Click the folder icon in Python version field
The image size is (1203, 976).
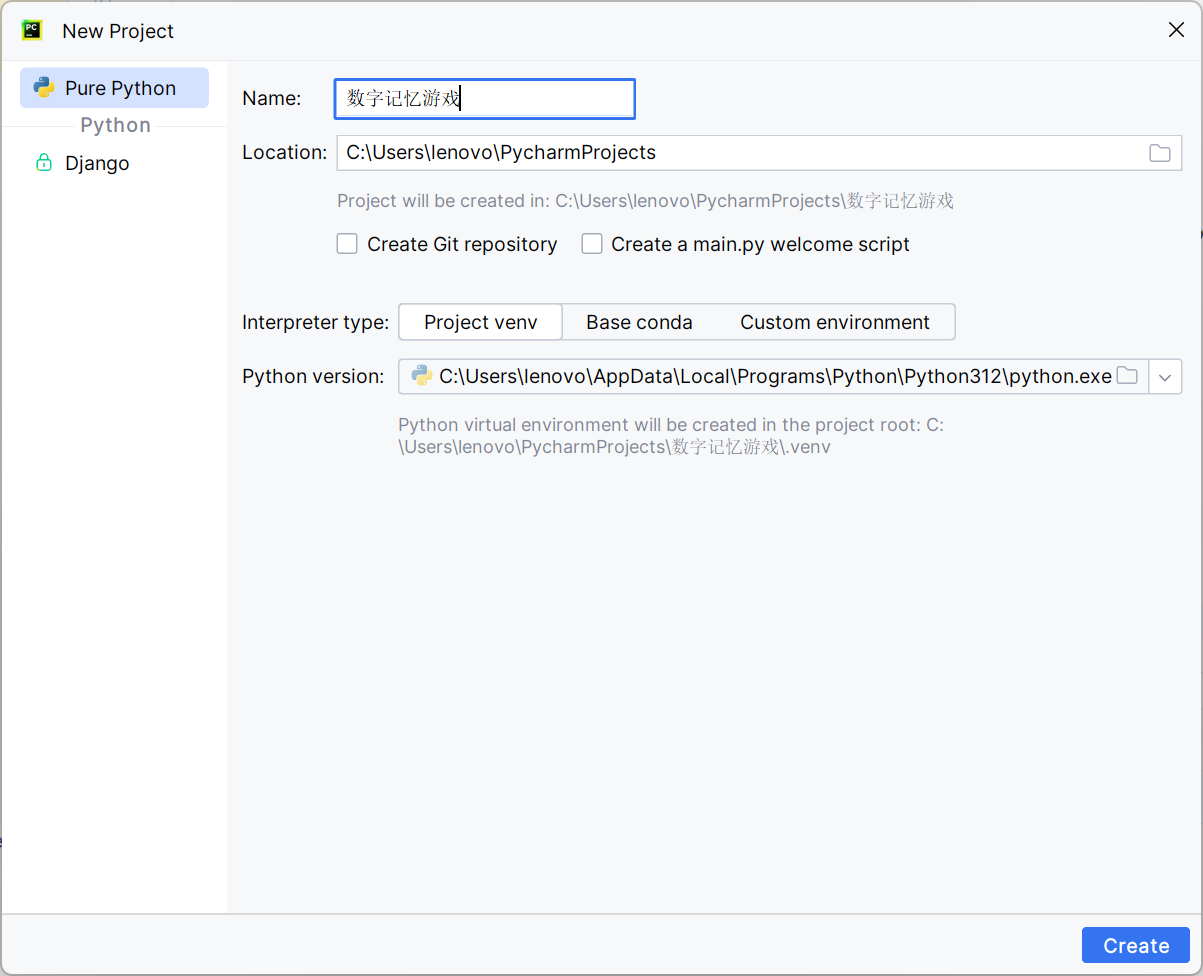[x=1127, y=376]
